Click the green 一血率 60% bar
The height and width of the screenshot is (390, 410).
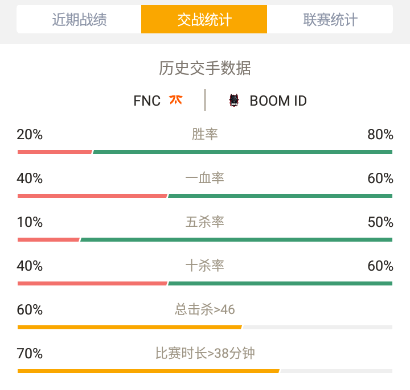click(280, 196)
